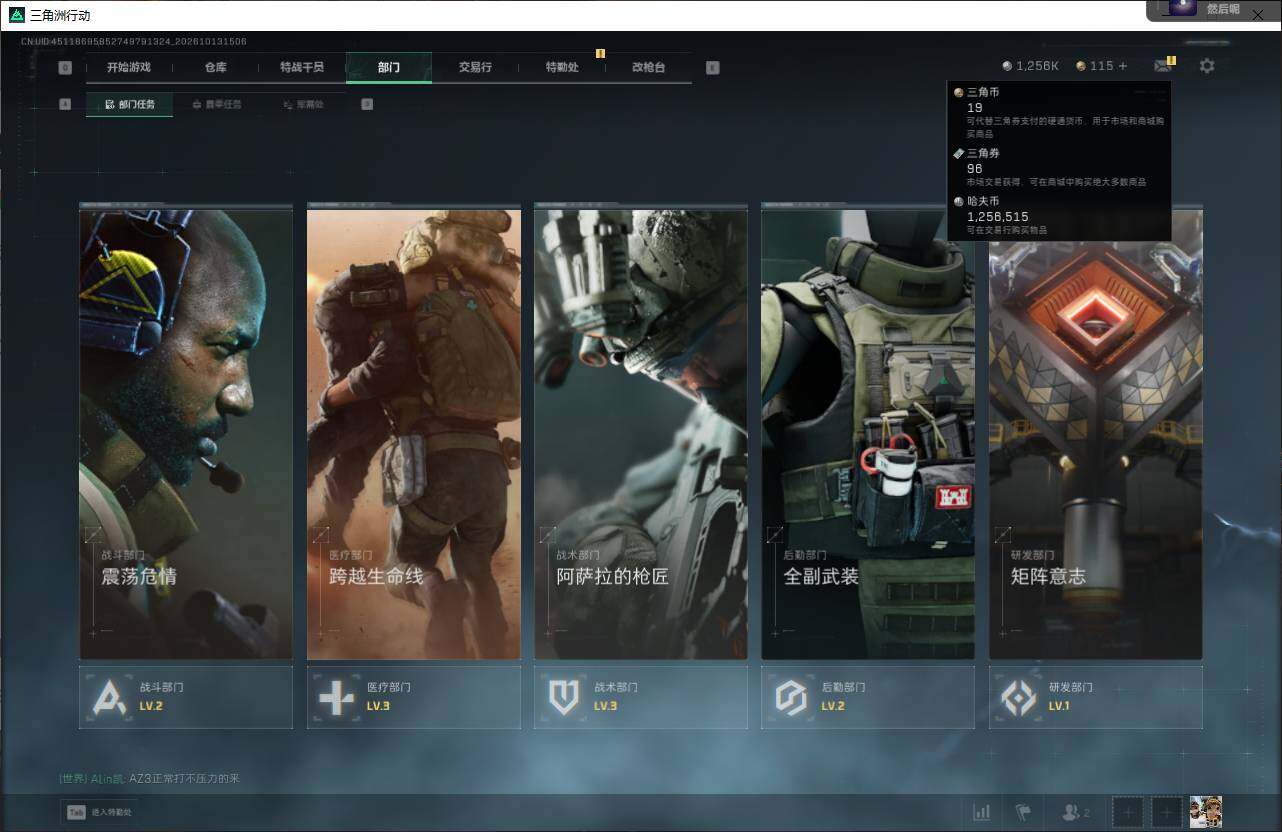The image size is (1282, 832).
Task: Open the 震荡危情 mission card
Action: pyautogui.click(x=186, y=432)
